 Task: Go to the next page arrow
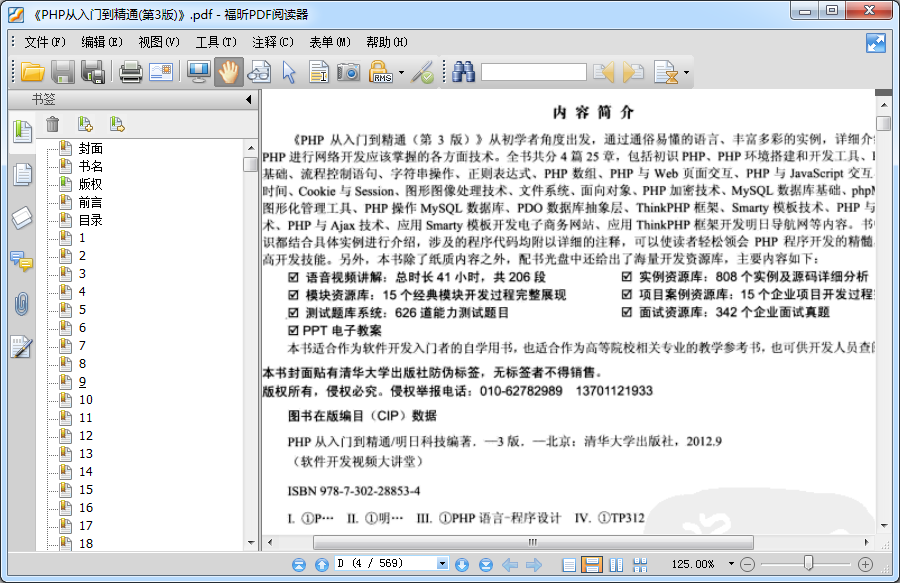tap(462, 565)
